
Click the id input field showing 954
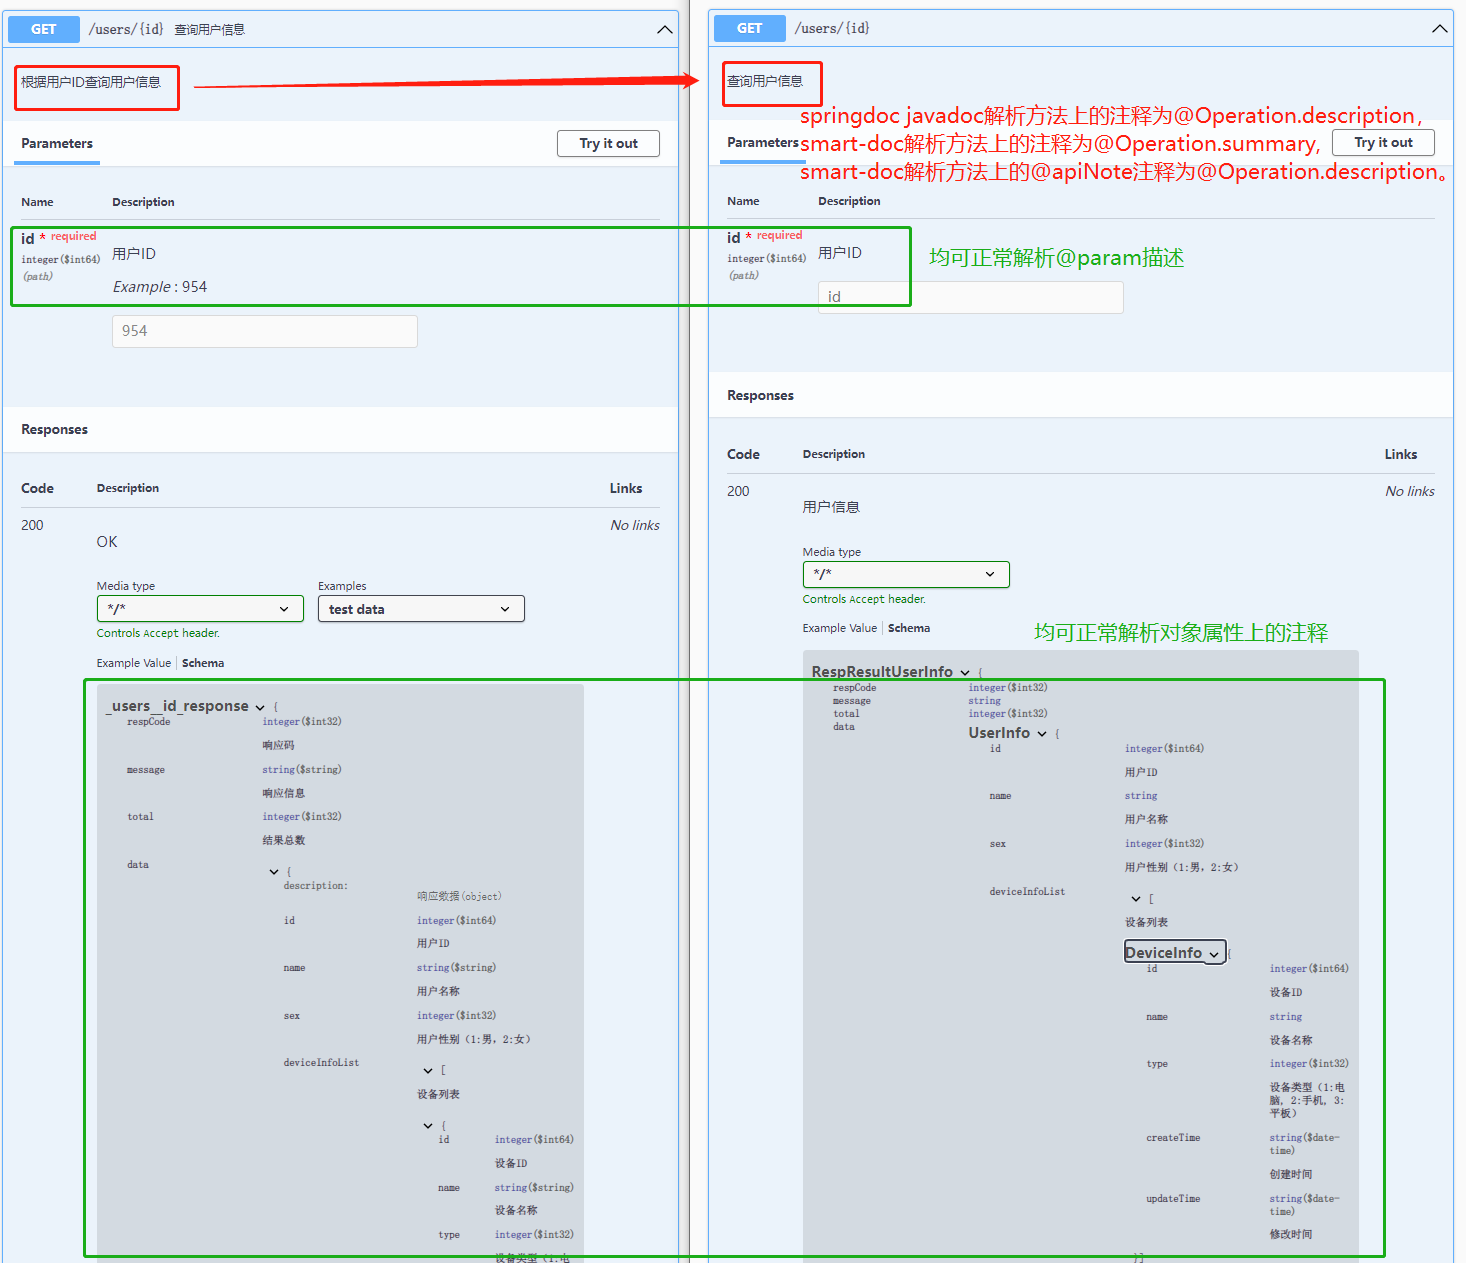tap(265, 331)
